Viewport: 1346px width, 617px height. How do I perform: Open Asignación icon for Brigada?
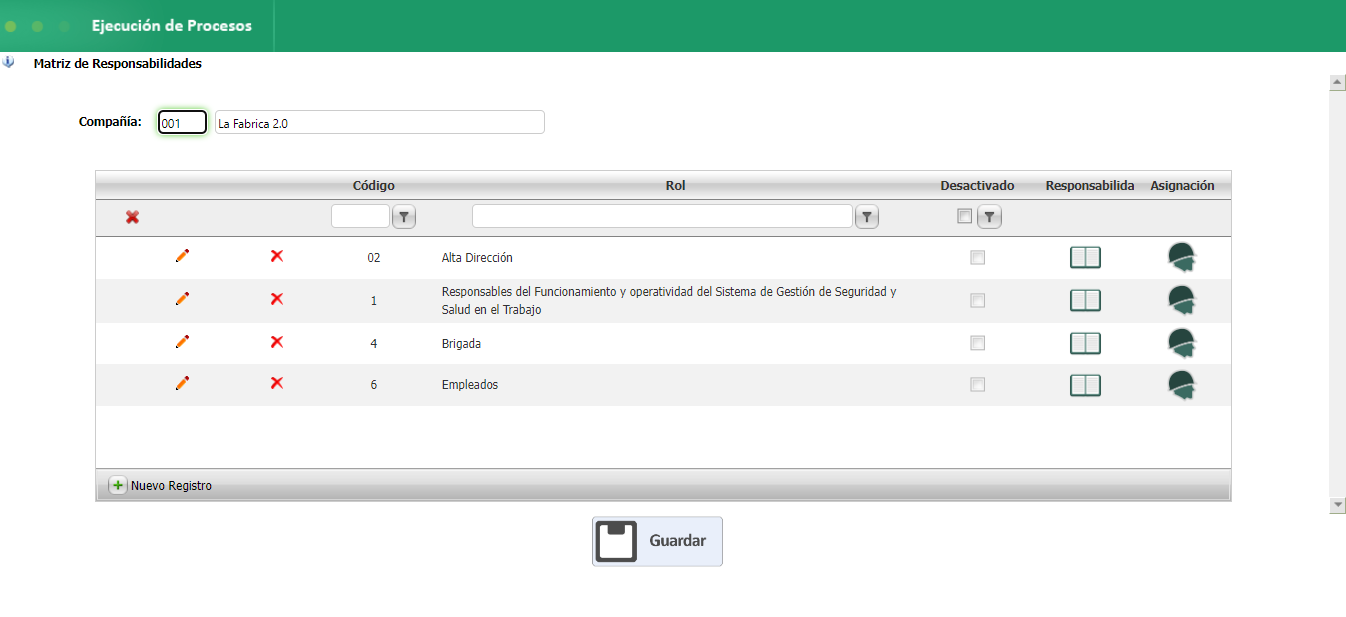pyautogui.click(x=1182, y=343)
